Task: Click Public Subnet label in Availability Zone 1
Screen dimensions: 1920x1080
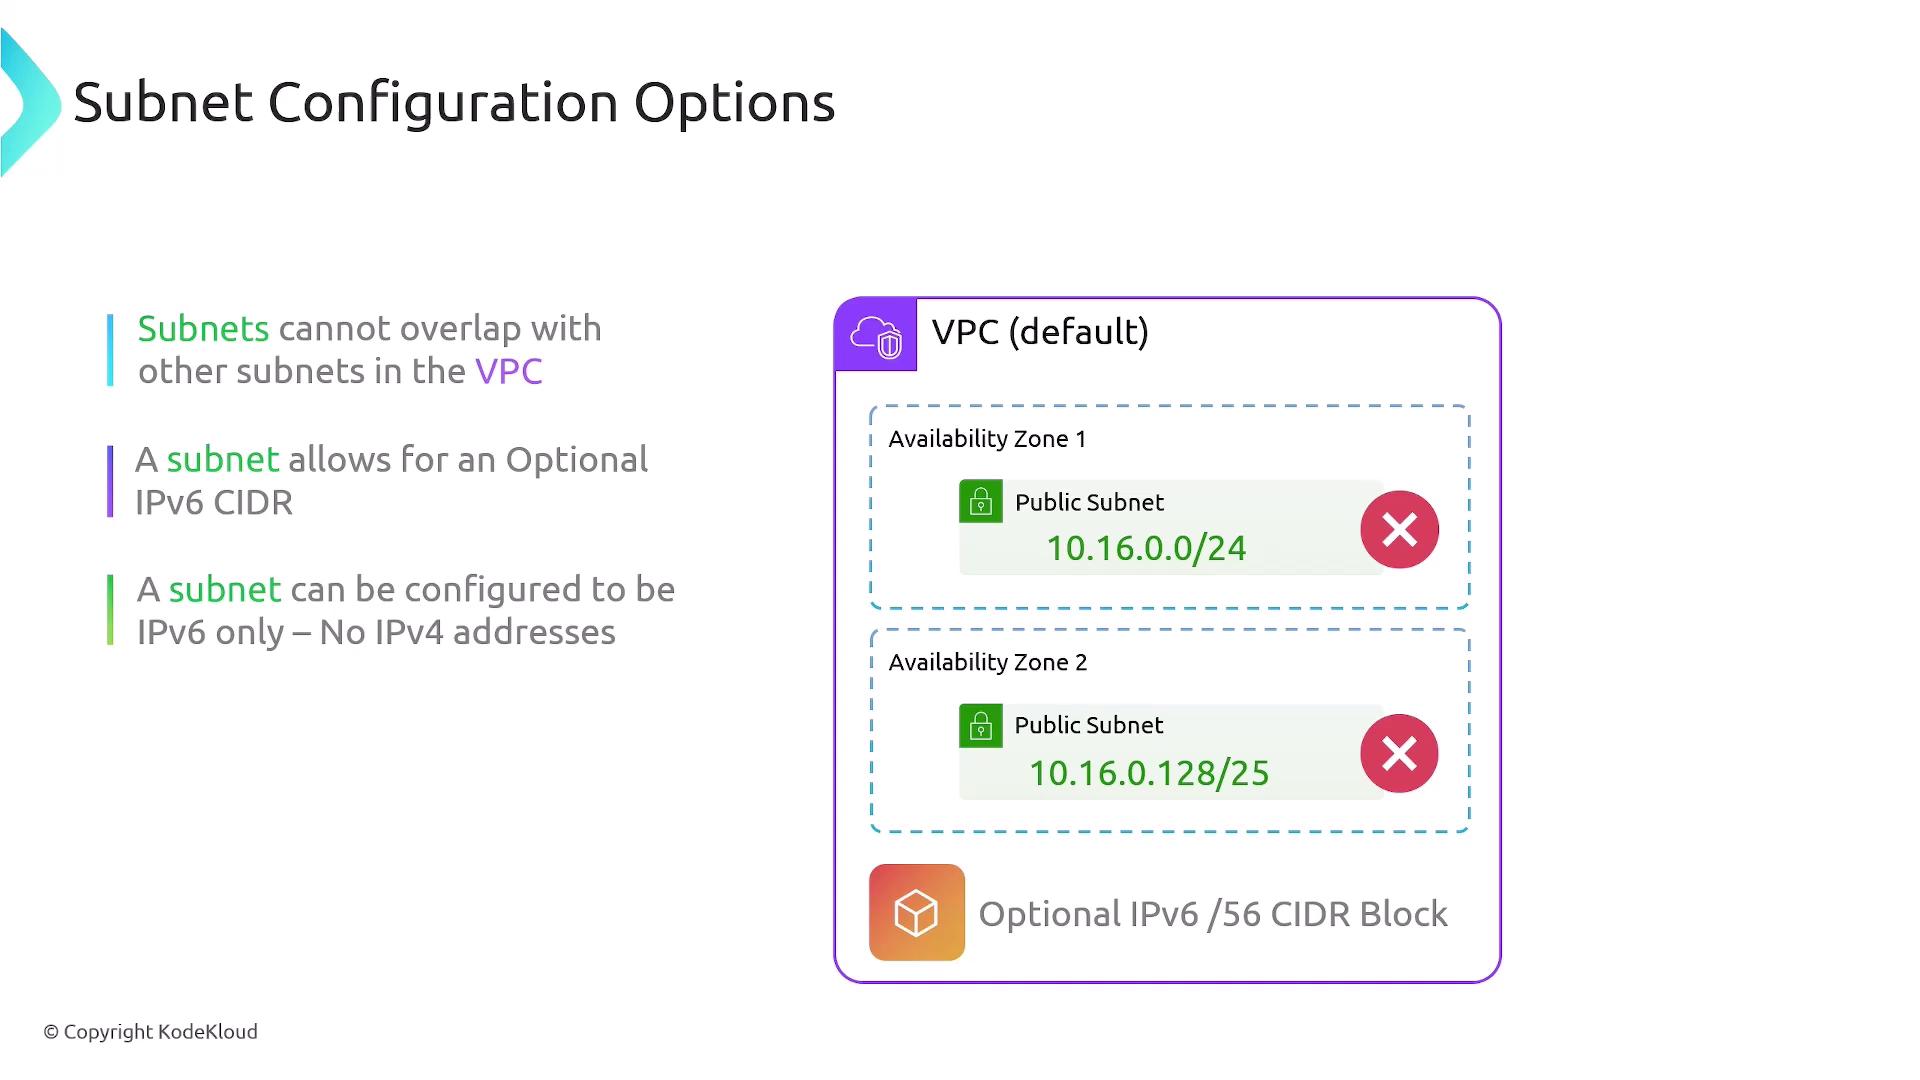Action: click(1089, 502)
